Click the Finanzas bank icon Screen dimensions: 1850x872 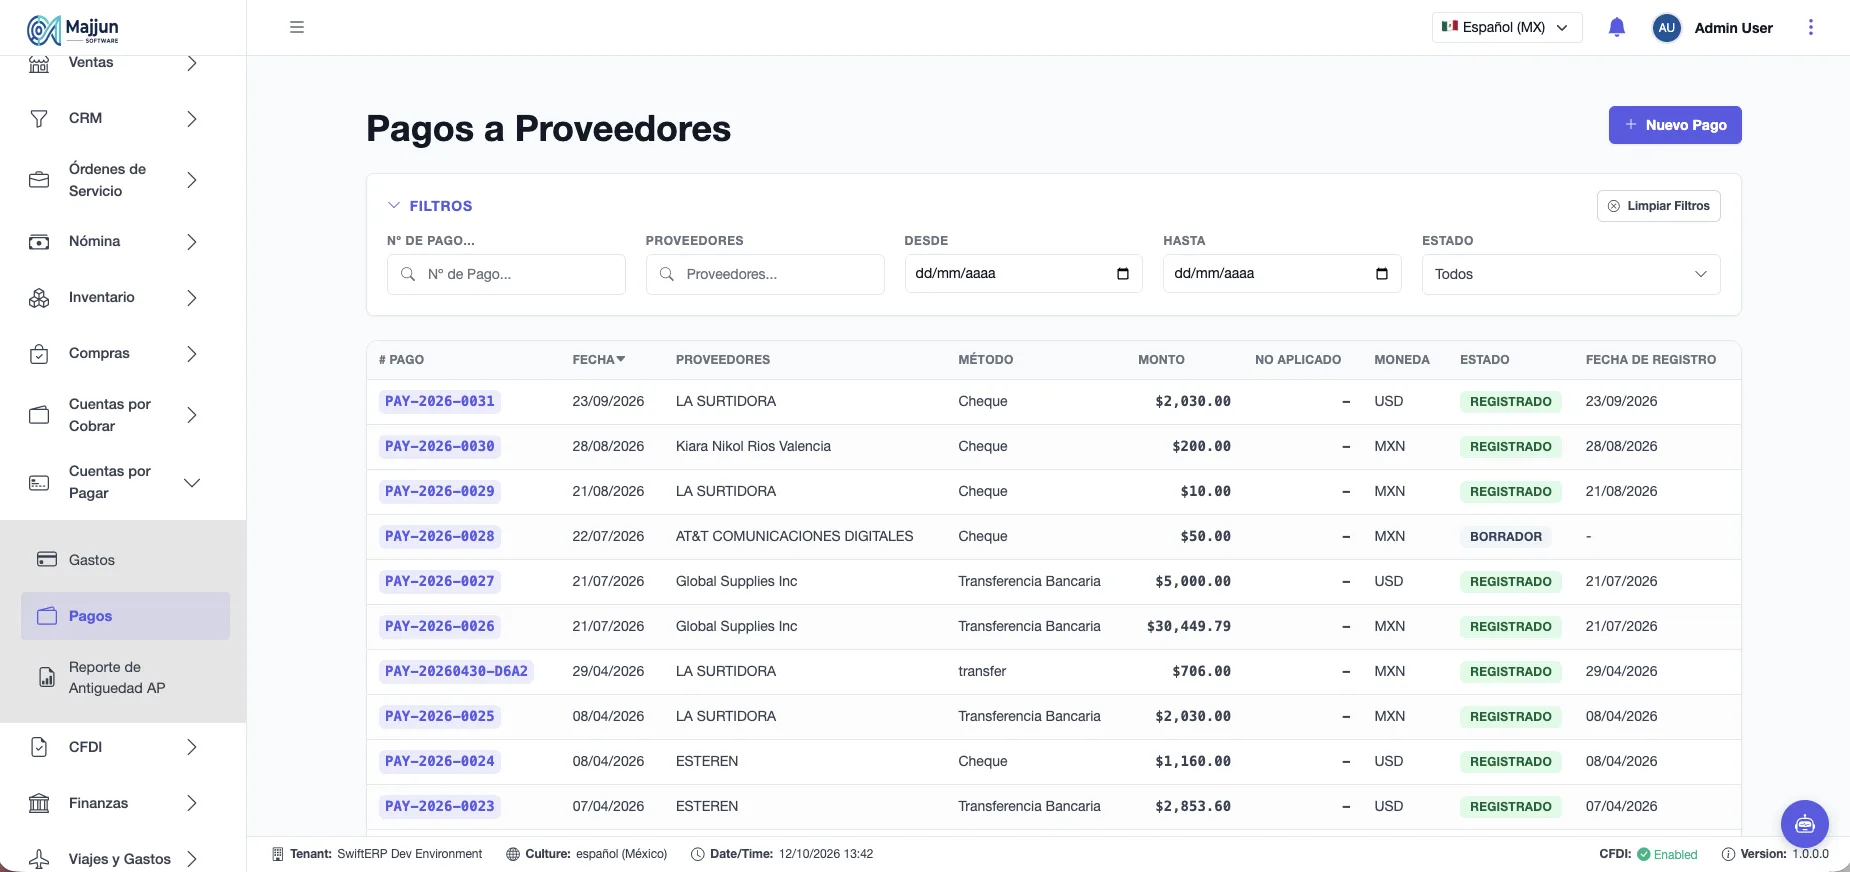tap(39, 803)
